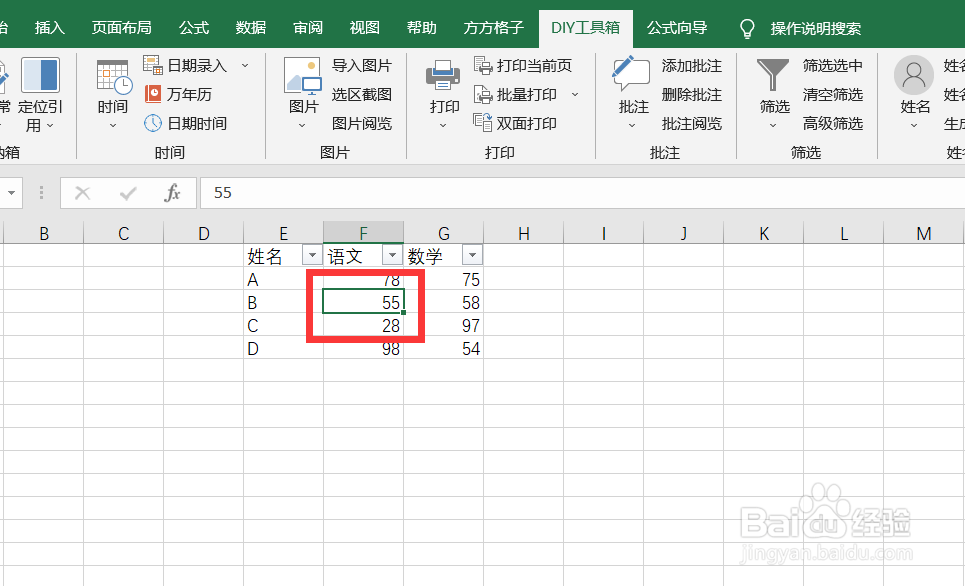Click the confirm checkmark in formula bar

pos(127,193)
